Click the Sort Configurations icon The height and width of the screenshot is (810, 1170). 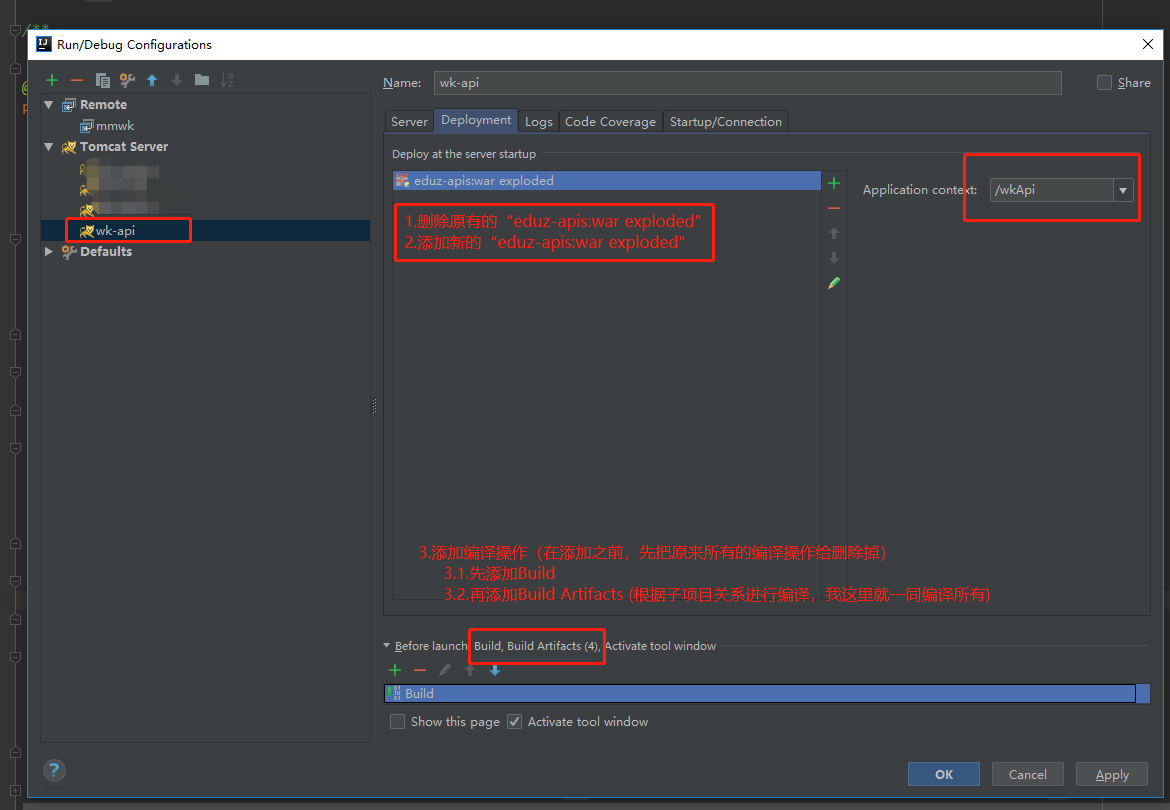pyautogui.click(x=227, y=80)
